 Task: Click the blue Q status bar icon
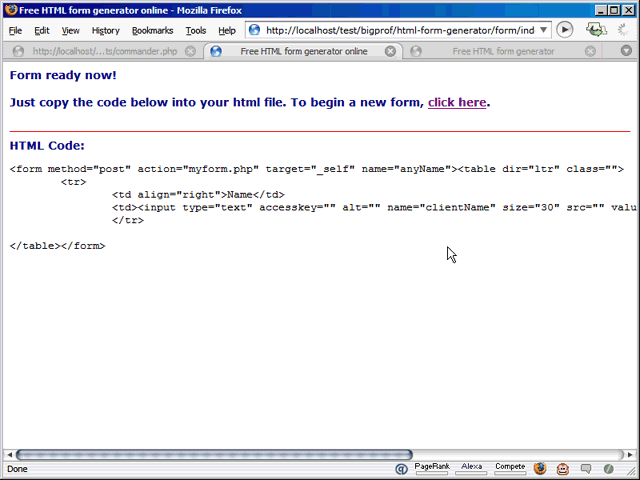[401, 469]
